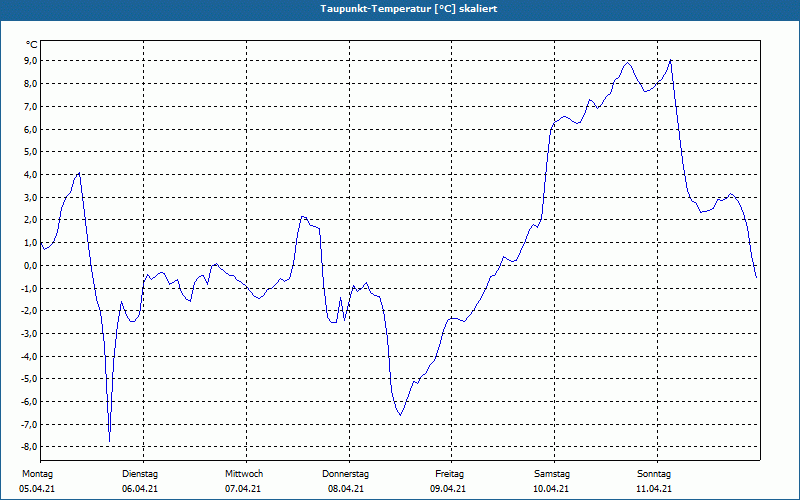
Task: Select the 5,0 y-axis value
Action: (31, 152)
